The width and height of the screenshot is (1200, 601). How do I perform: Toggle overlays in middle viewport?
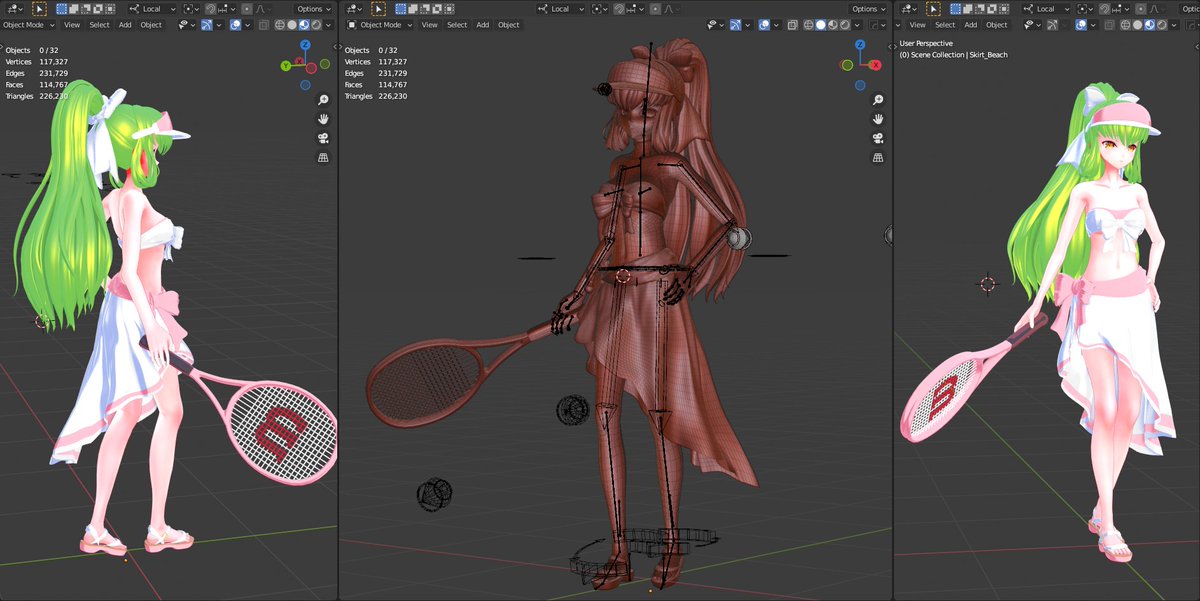764,25
